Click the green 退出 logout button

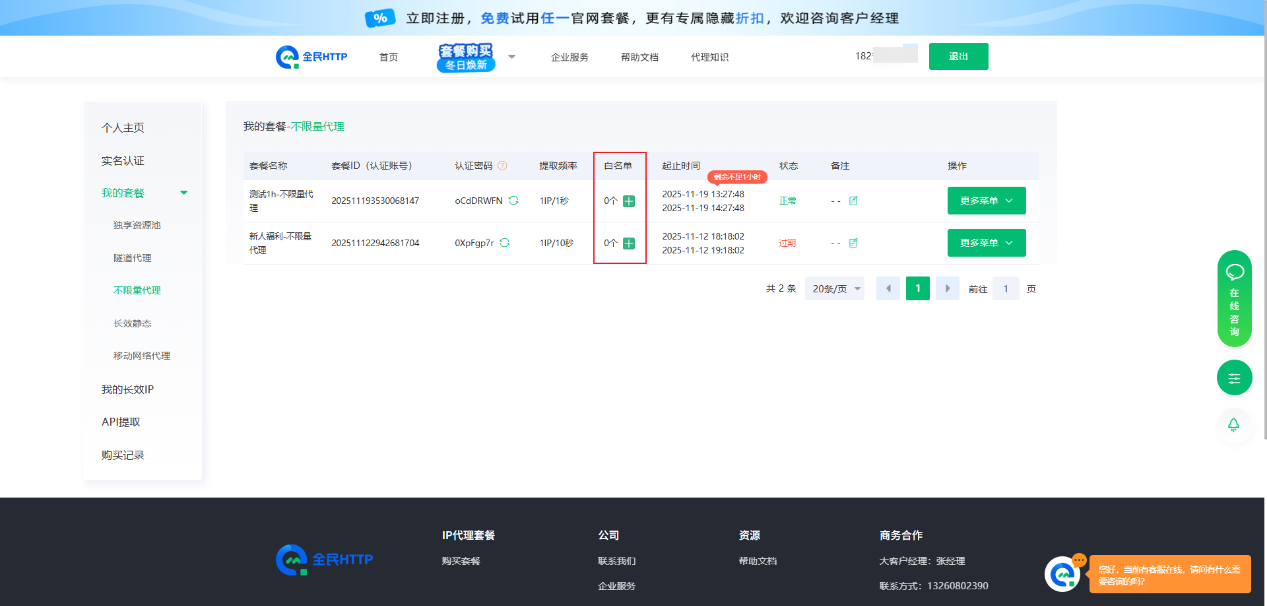tap(958, 57)
